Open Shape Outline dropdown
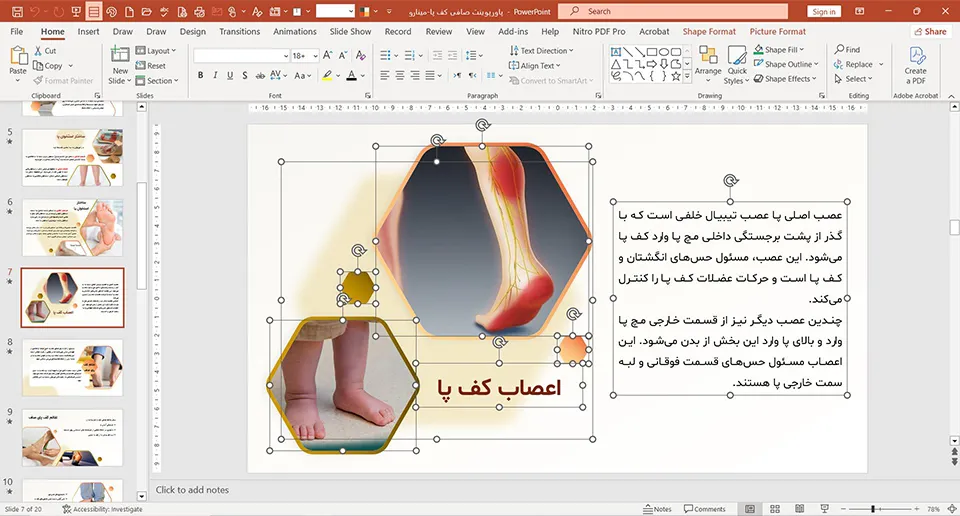The width and height of the screenshot is (960, 516). pos(786,64)
